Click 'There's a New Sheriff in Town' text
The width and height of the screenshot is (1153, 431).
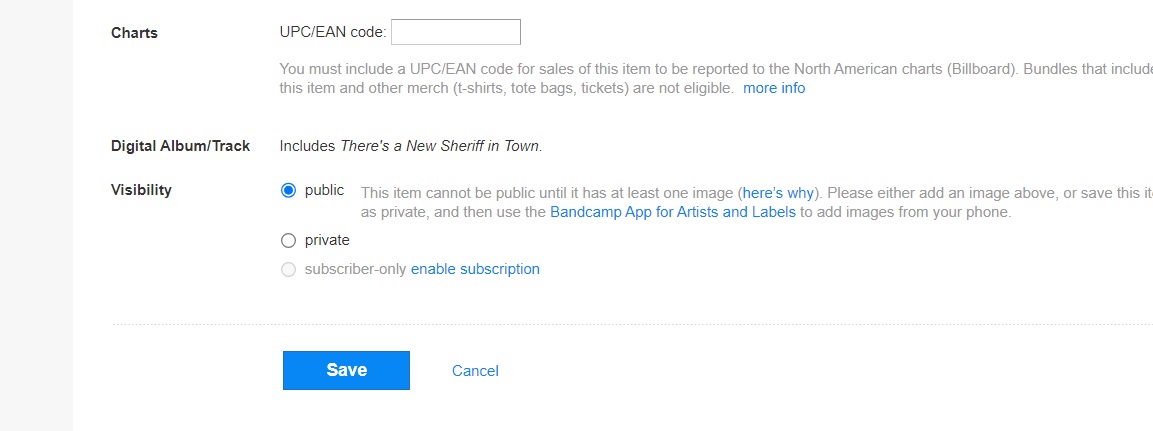point(440,146)
